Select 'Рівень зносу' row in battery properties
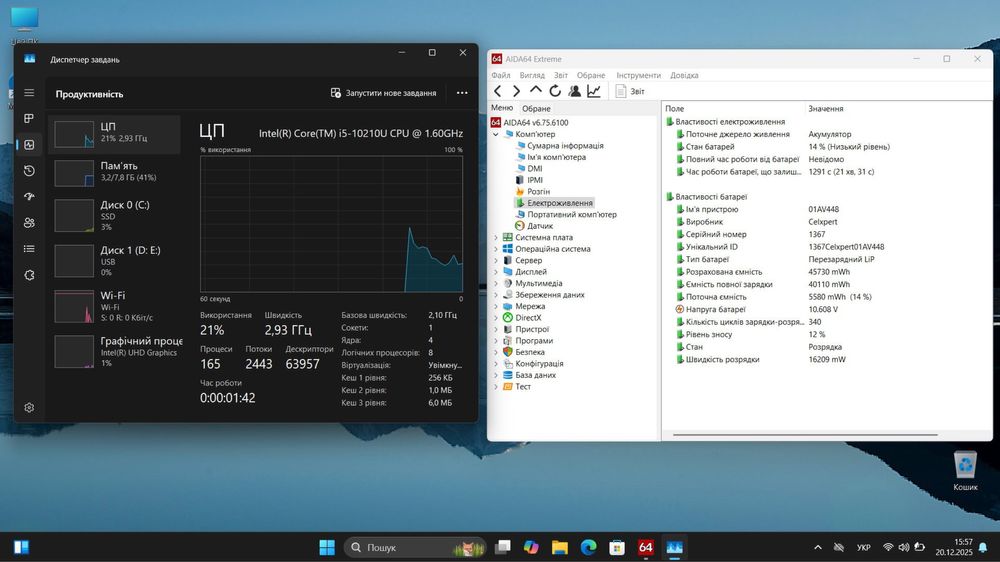This screenshot has height=562, width=1000. click(829, 334)
